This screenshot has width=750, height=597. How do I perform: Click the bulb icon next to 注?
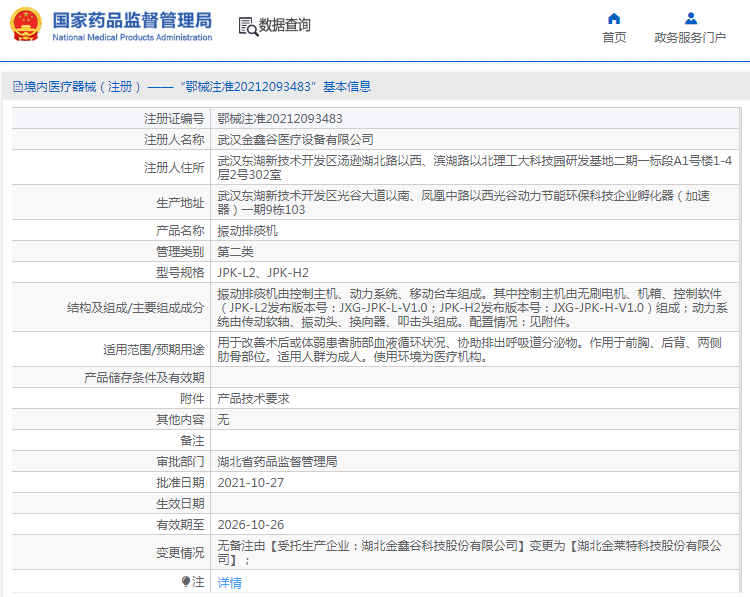pyautogui.click(x=186, y=581)
